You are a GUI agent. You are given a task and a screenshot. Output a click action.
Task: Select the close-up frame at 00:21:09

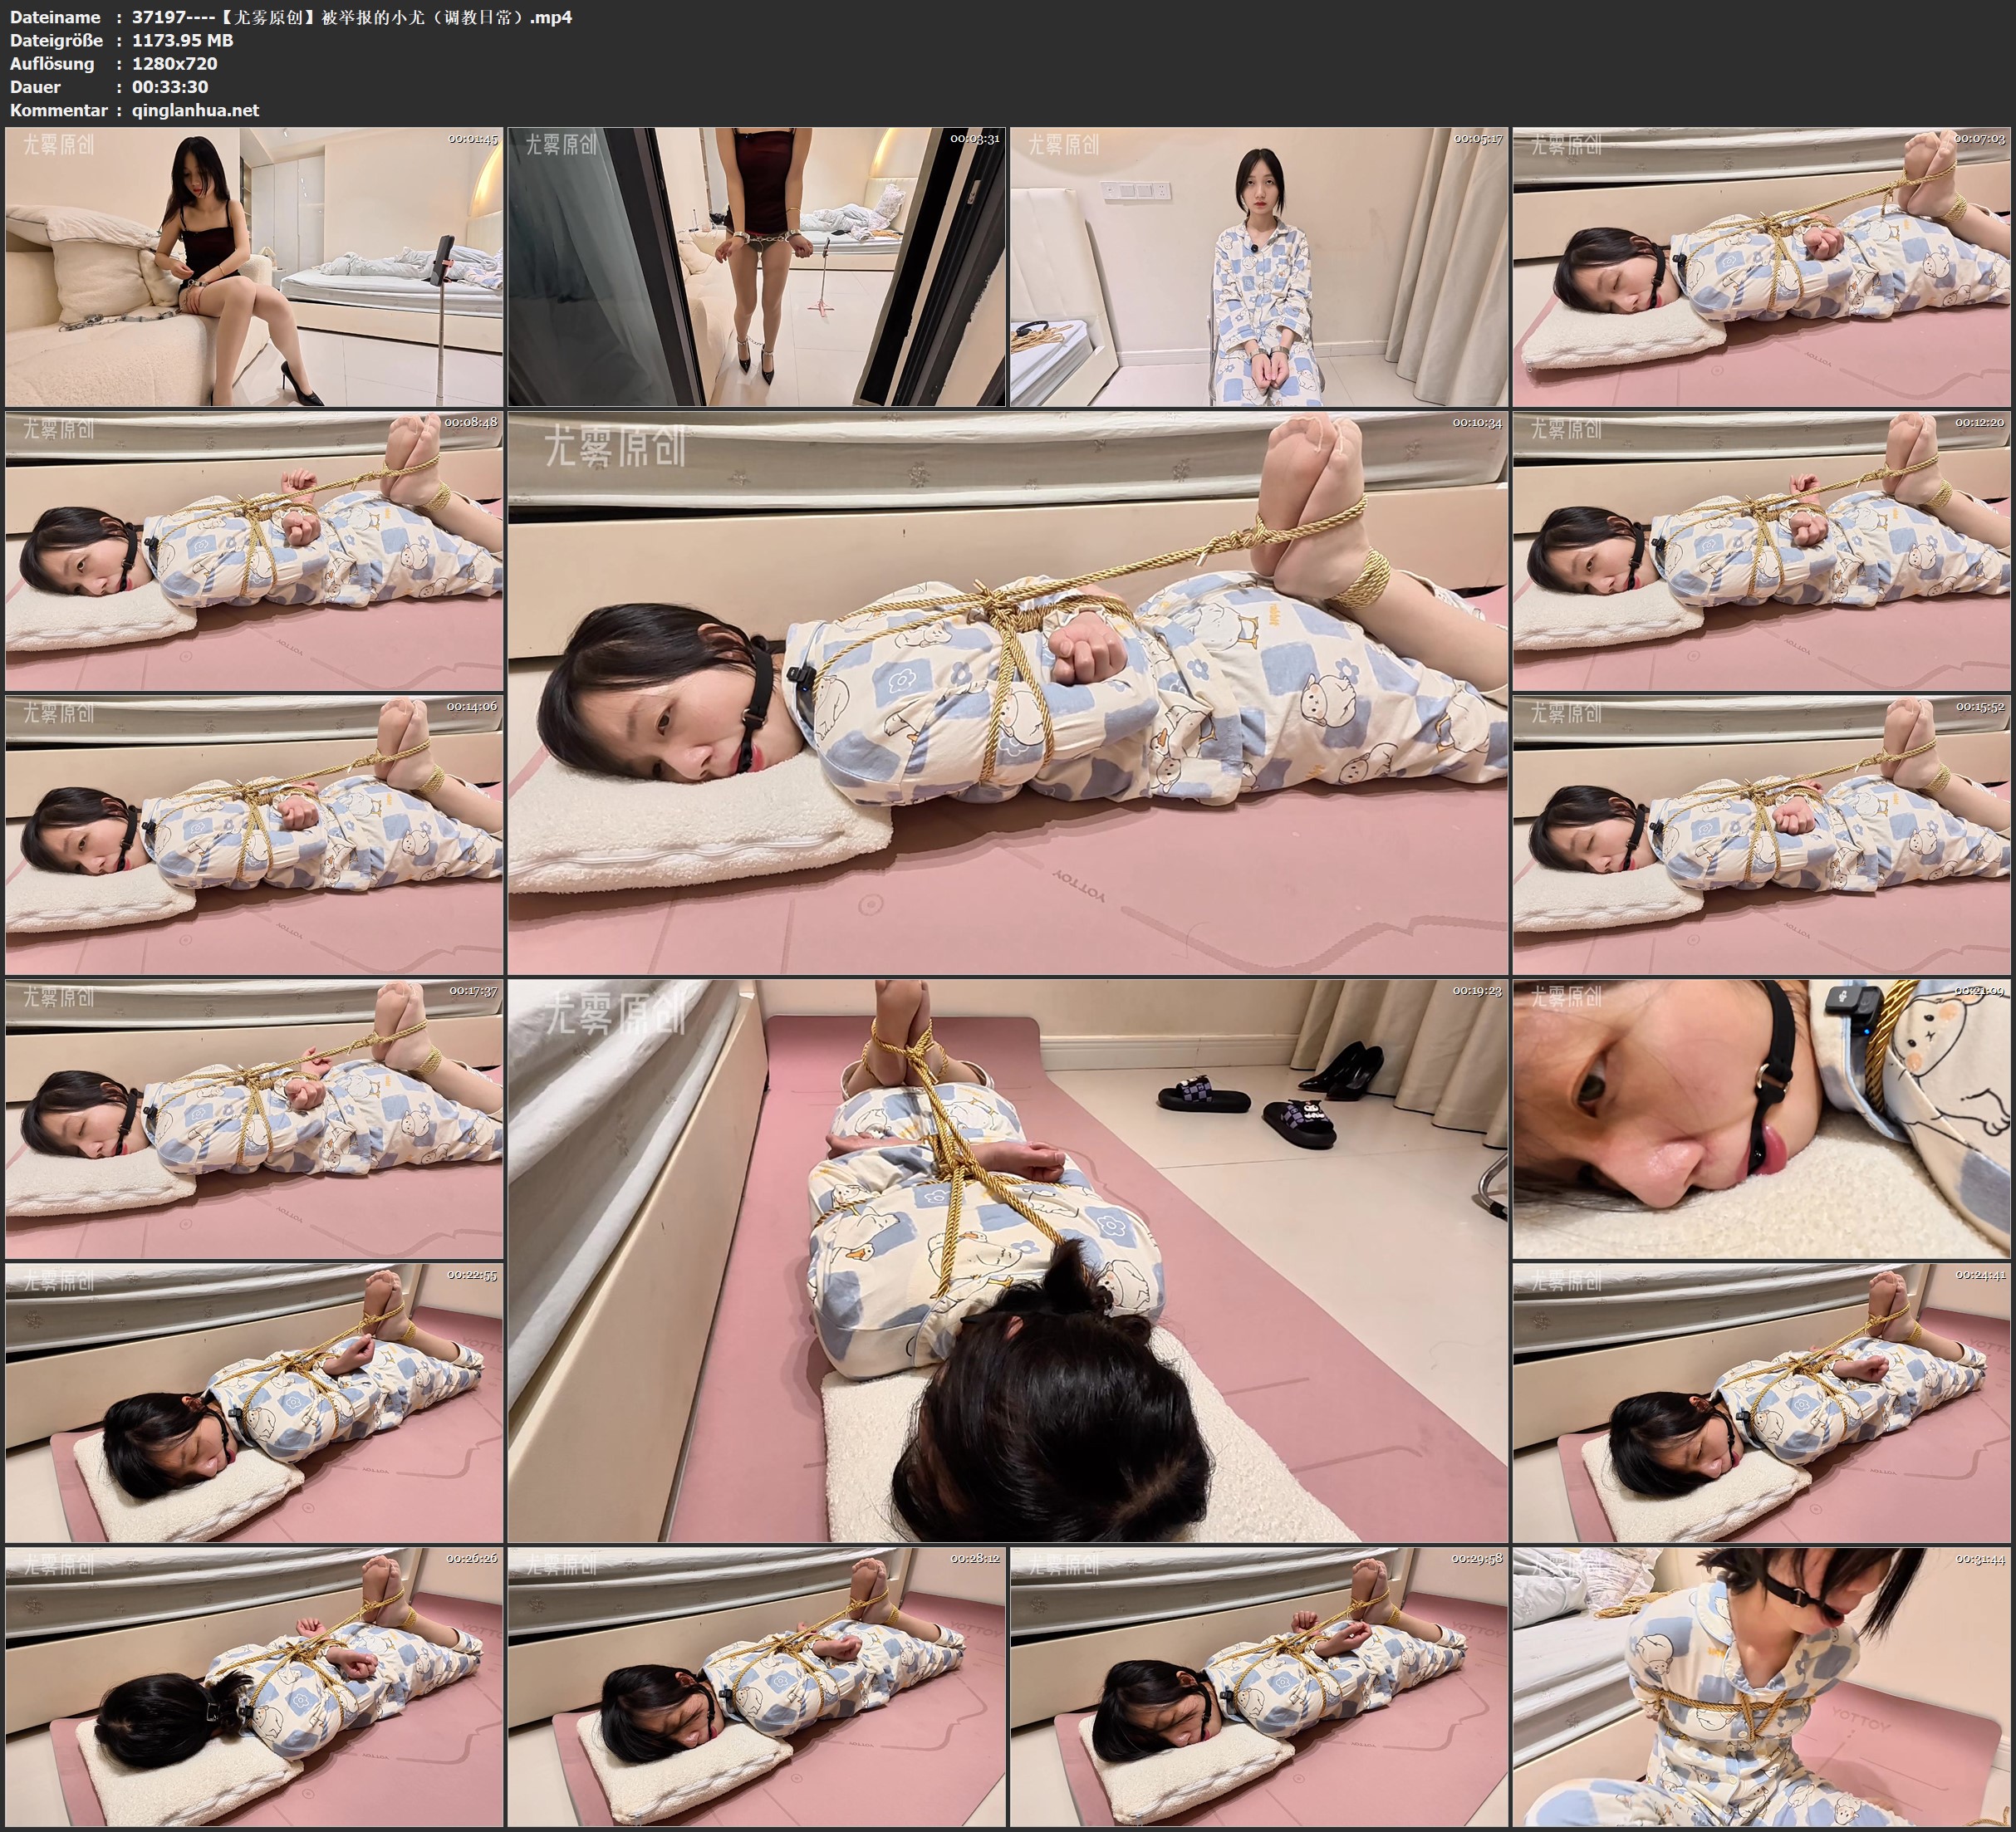[1762, 1119]
